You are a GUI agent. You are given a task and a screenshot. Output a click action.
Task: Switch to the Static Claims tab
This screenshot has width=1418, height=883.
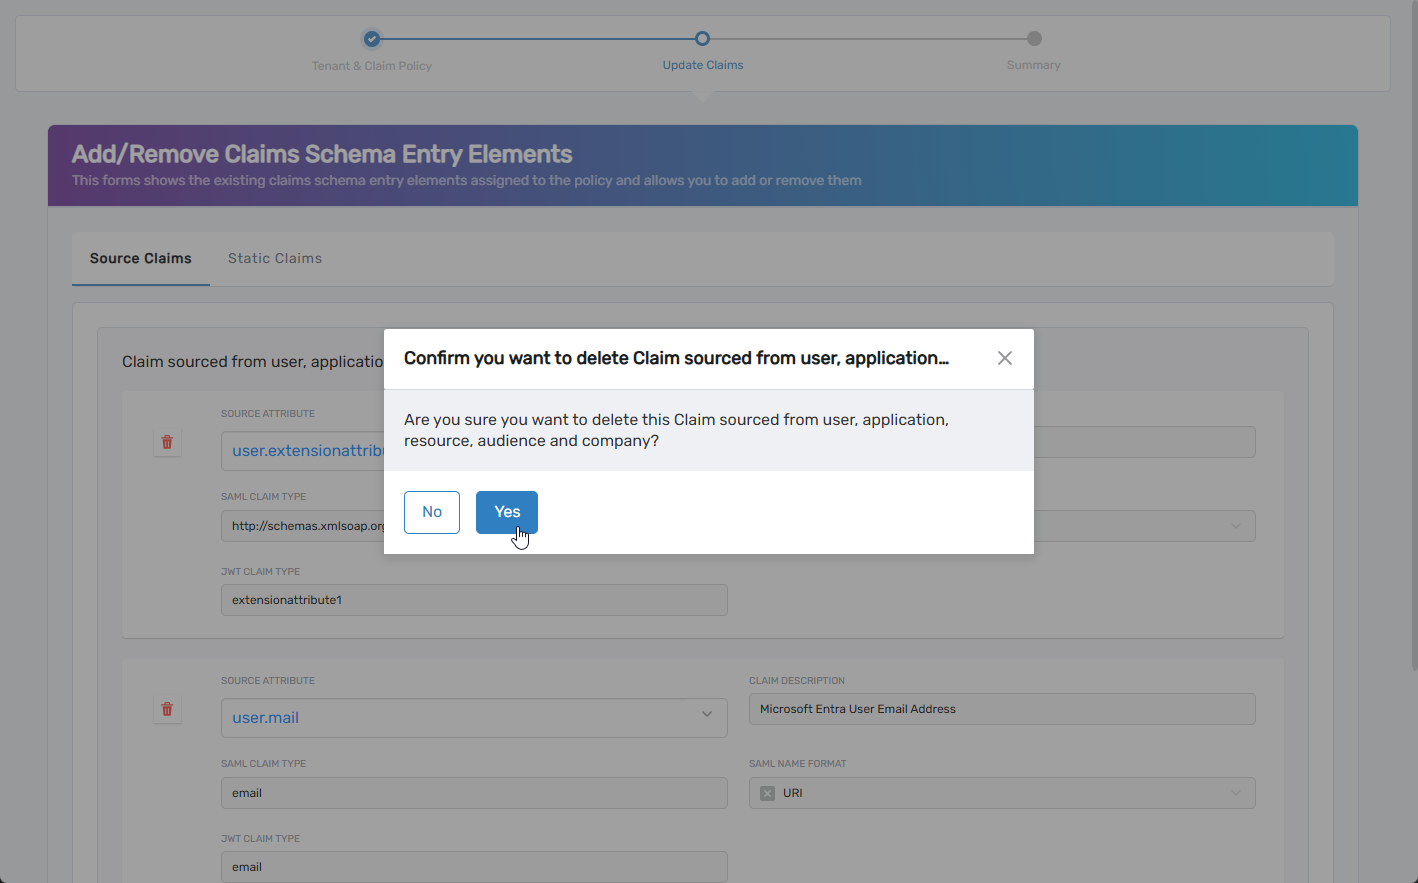click(x=274, y=258)
